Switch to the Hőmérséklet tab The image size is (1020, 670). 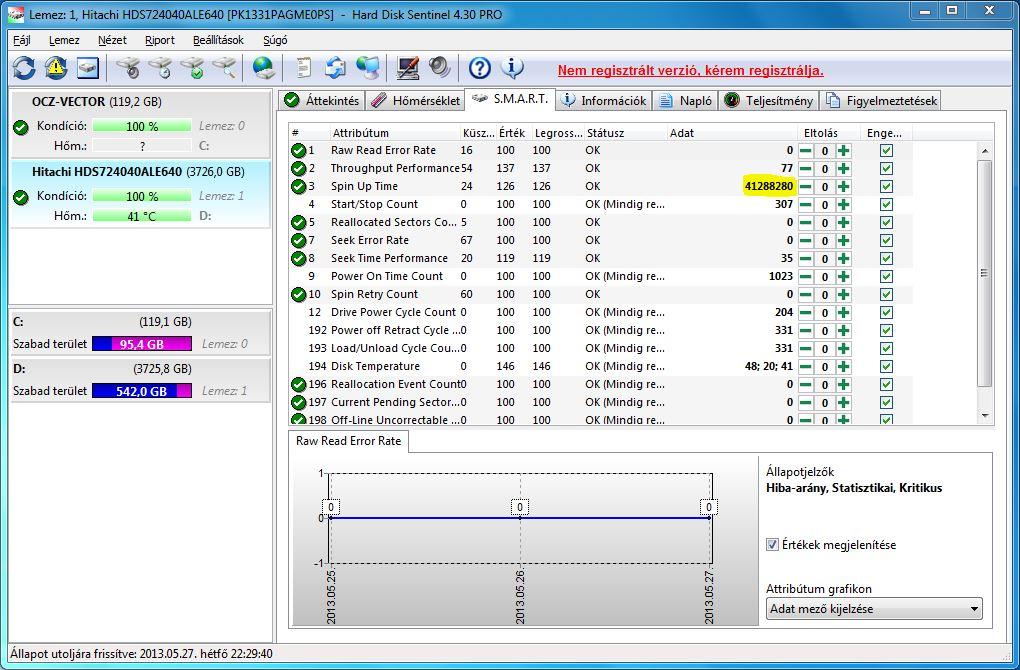[x=415, y=100]
